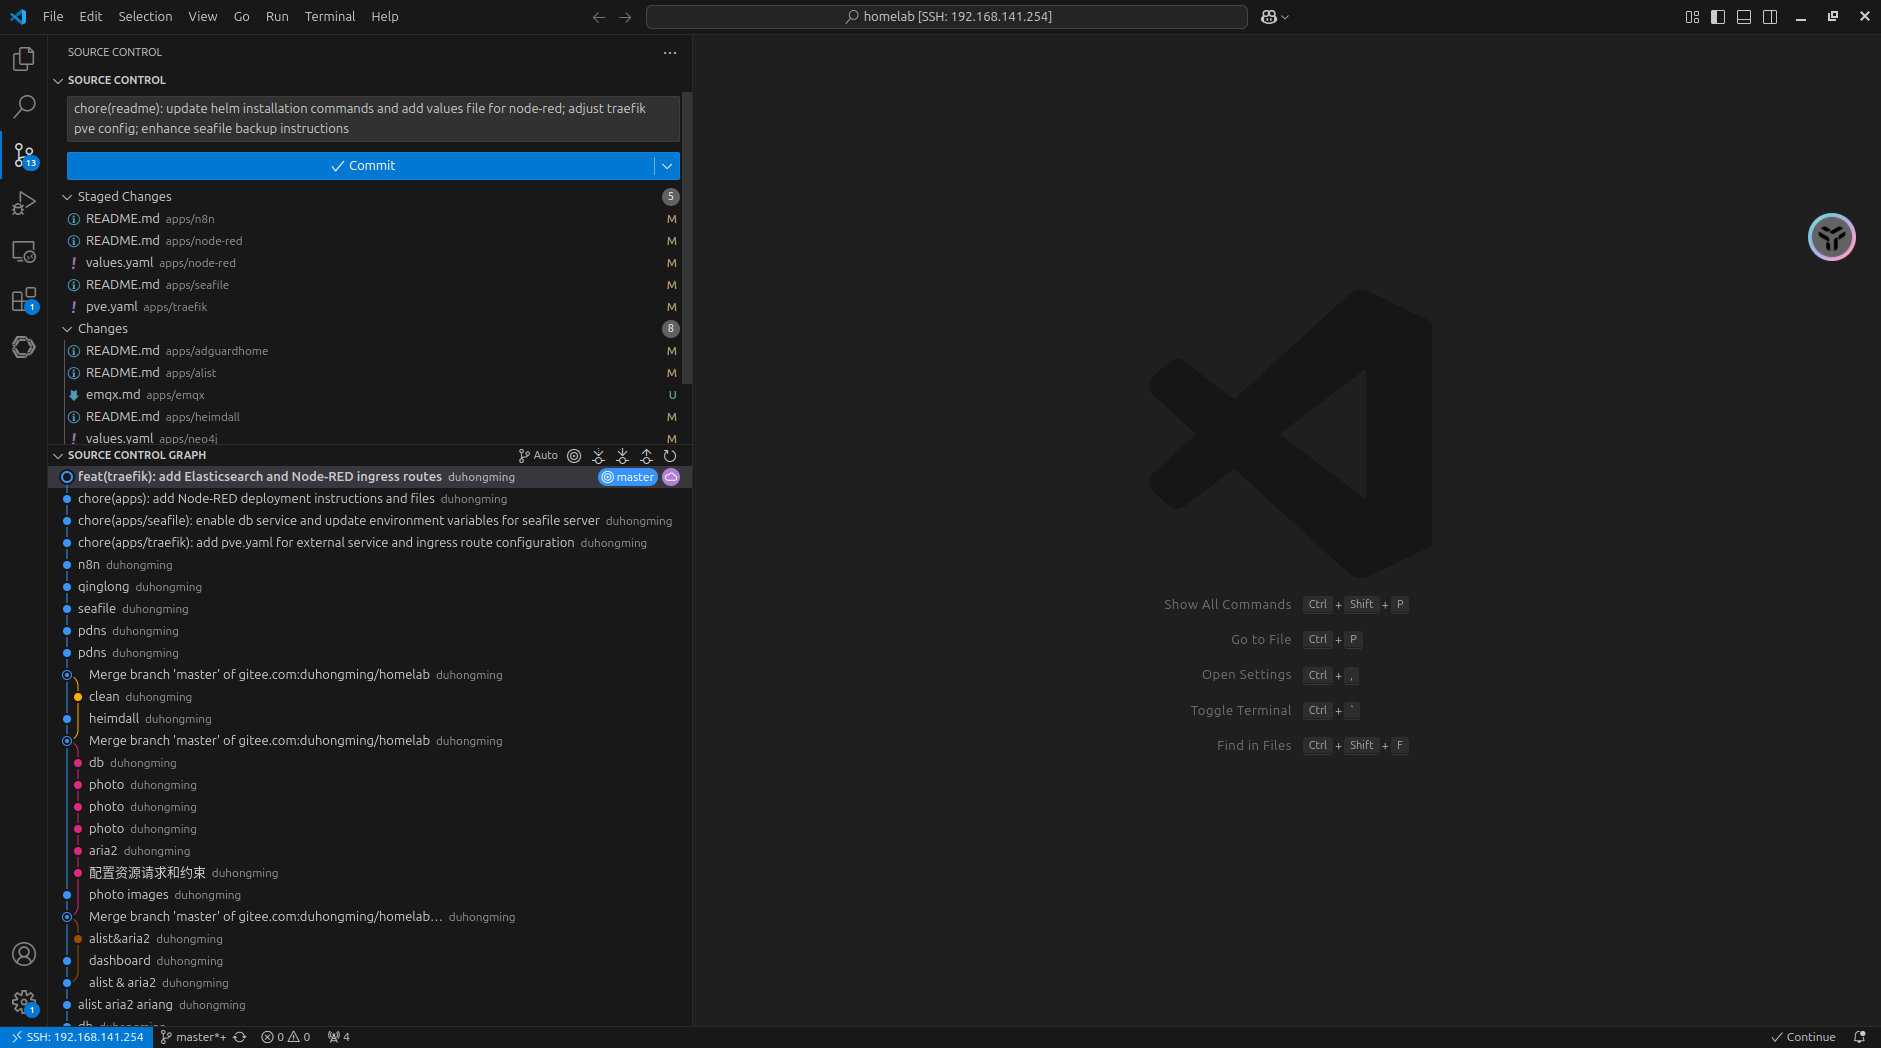Viewport: 1881px width, 1048px height.
Task: Click the Customize Layout icon
Action: click(x=1692, y=17)
